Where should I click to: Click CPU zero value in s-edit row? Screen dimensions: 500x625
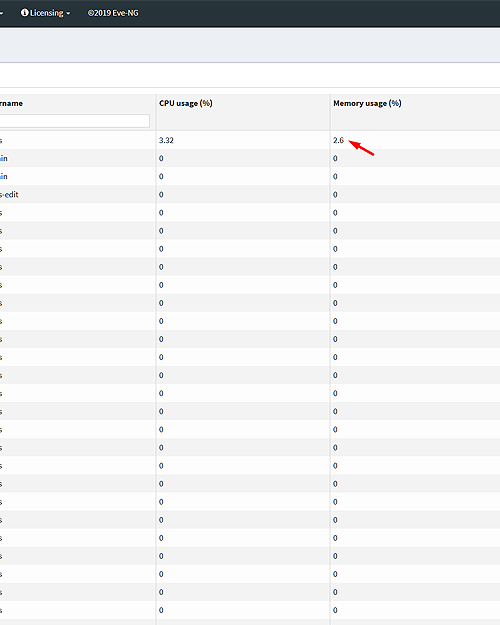click(161, 195)
